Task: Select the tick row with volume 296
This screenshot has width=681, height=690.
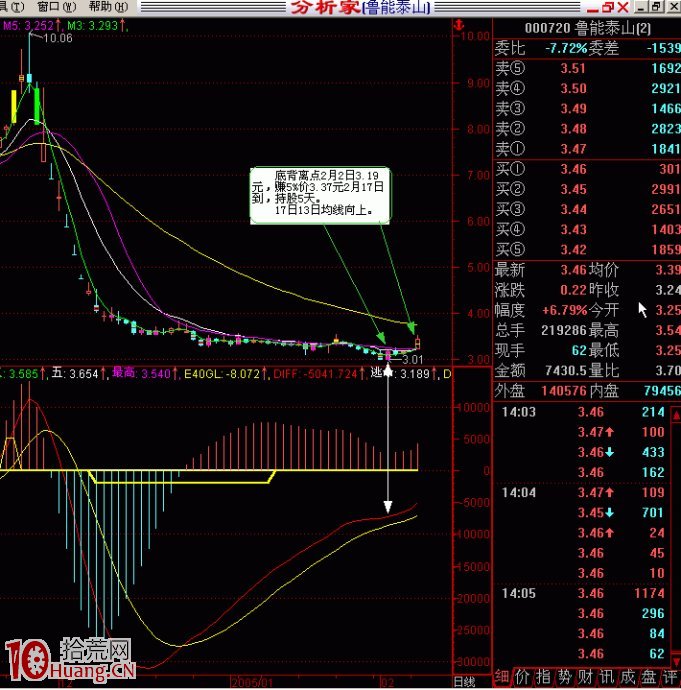Action: (x=585, y=614)
